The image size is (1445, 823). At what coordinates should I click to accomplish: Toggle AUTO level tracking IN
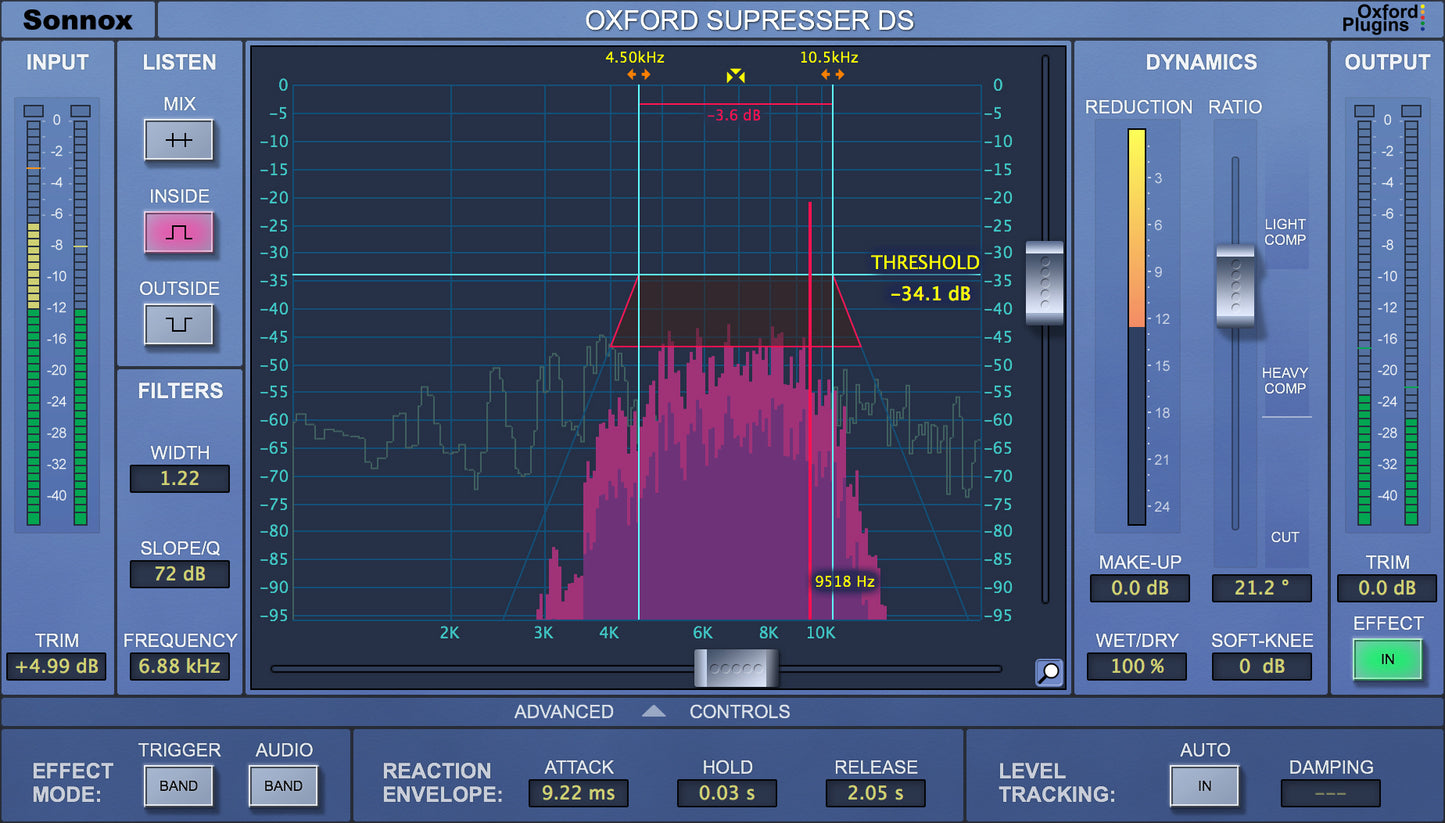click(1204, 786)
